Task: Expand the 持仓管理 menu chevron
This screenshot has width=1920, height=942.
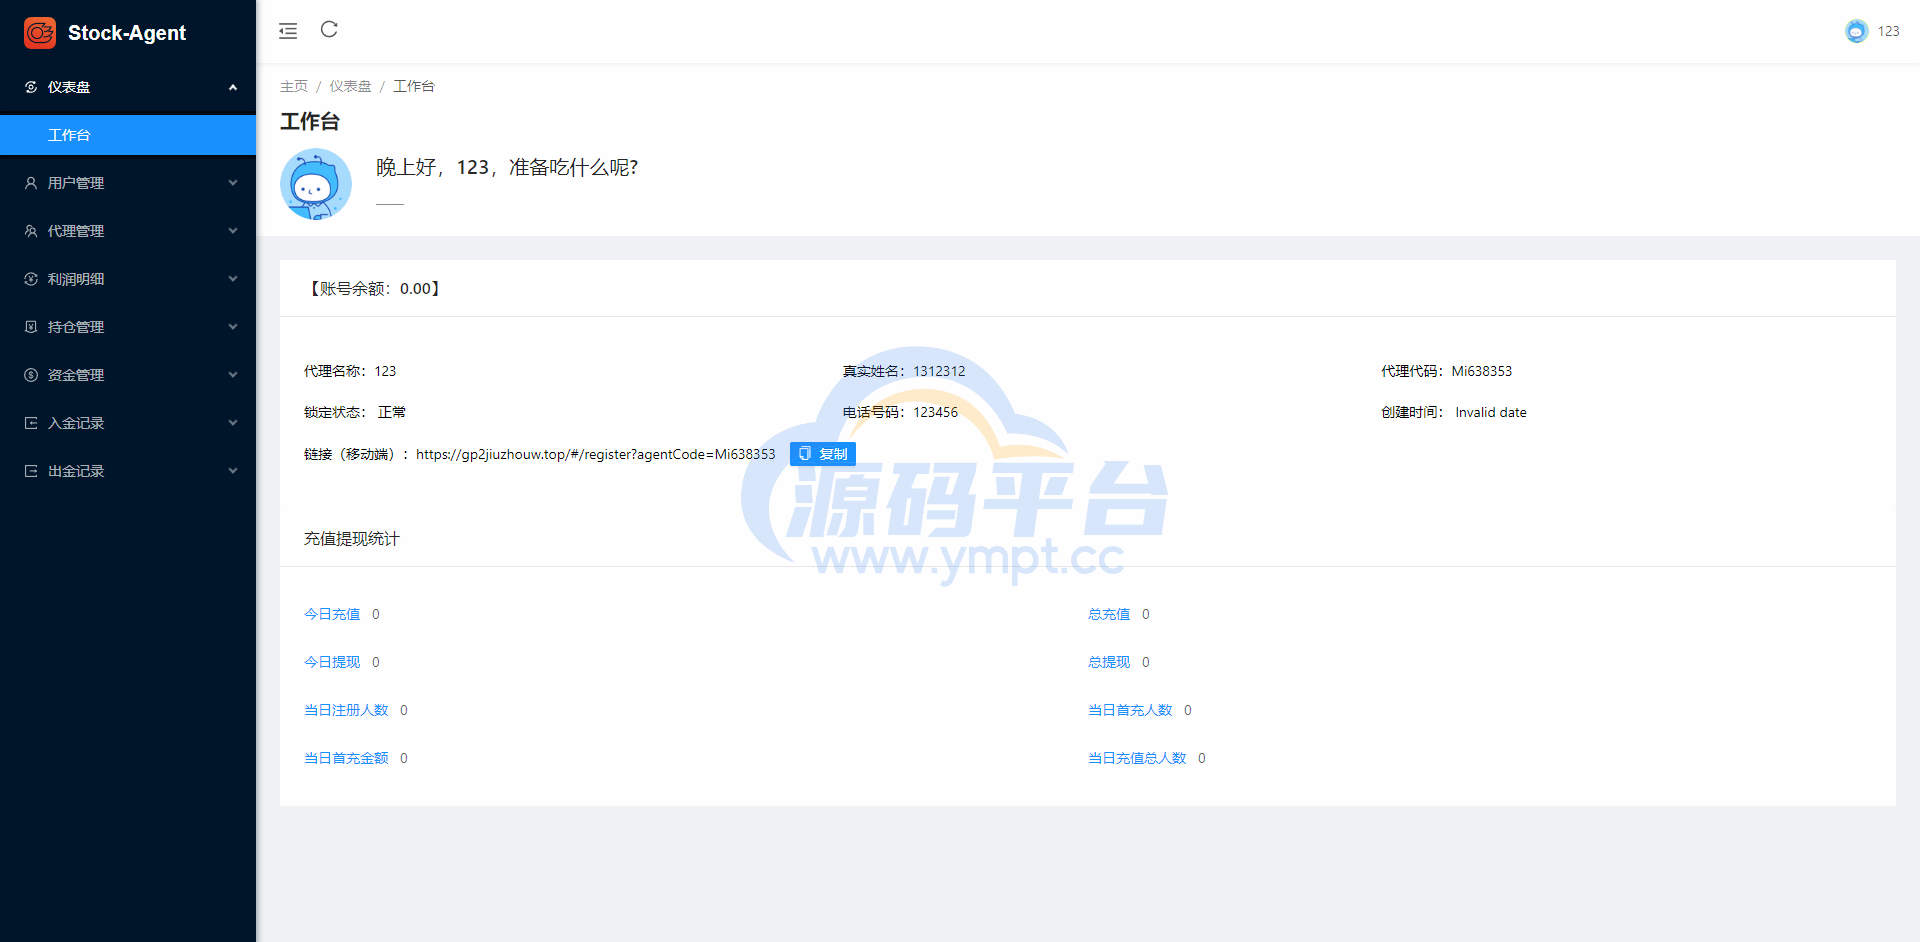Action: point(233,327)
